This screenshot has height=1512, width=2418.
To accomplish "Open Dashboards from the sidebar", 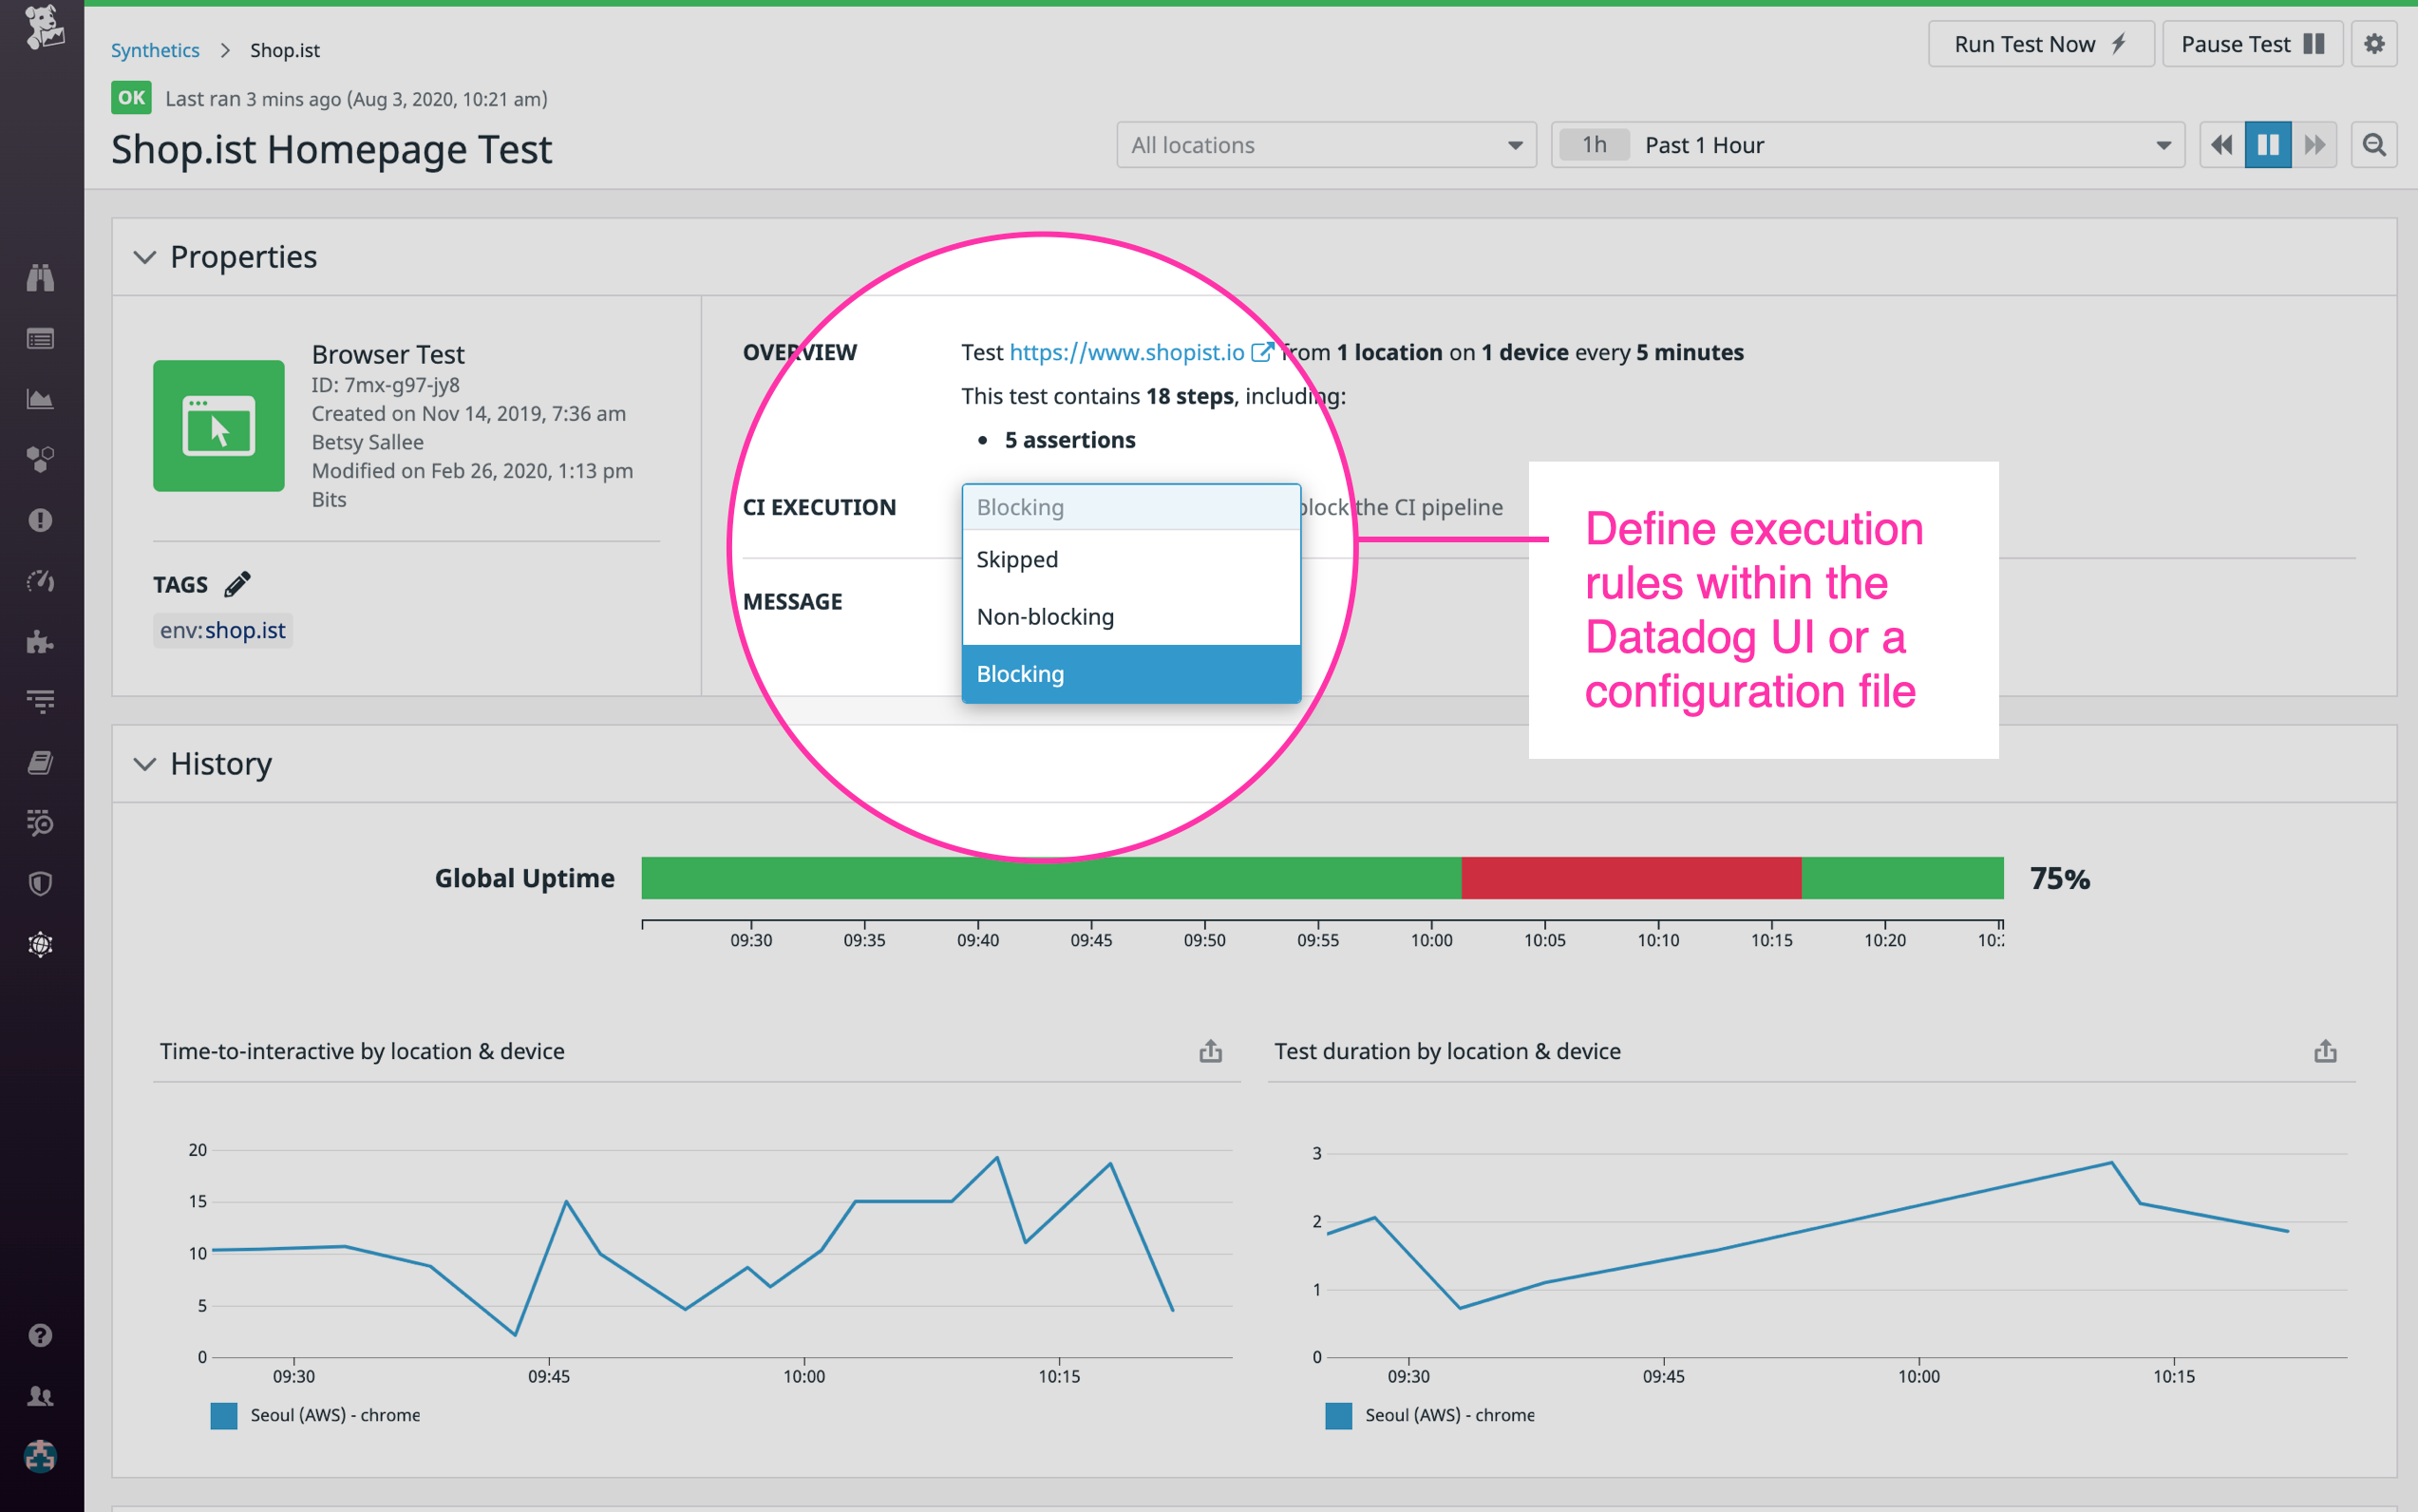I will point(40,398).
